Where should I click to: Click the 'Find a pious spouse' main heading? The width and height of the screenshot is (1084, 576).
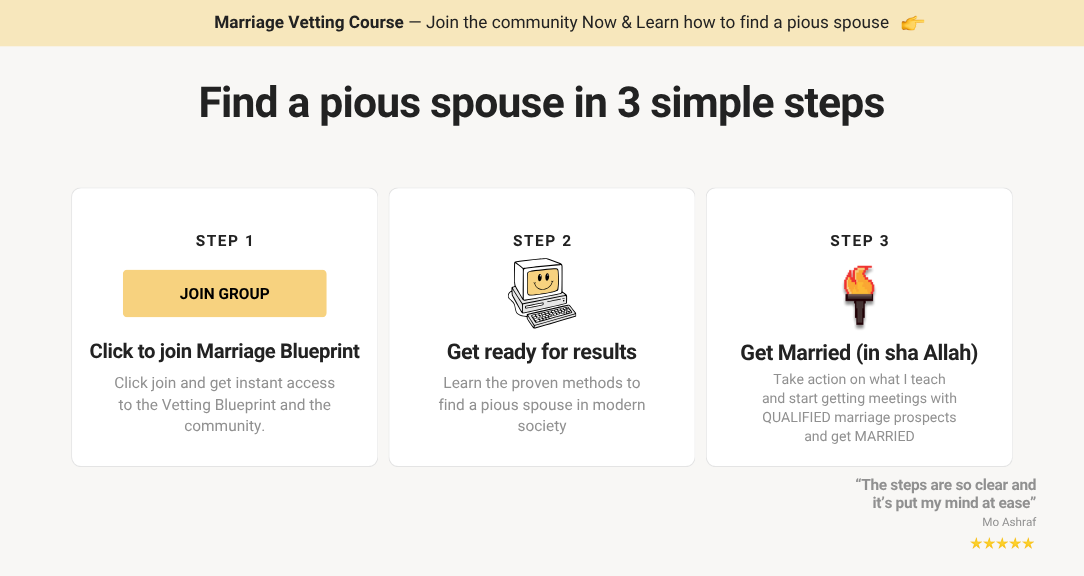pos(541,103)
